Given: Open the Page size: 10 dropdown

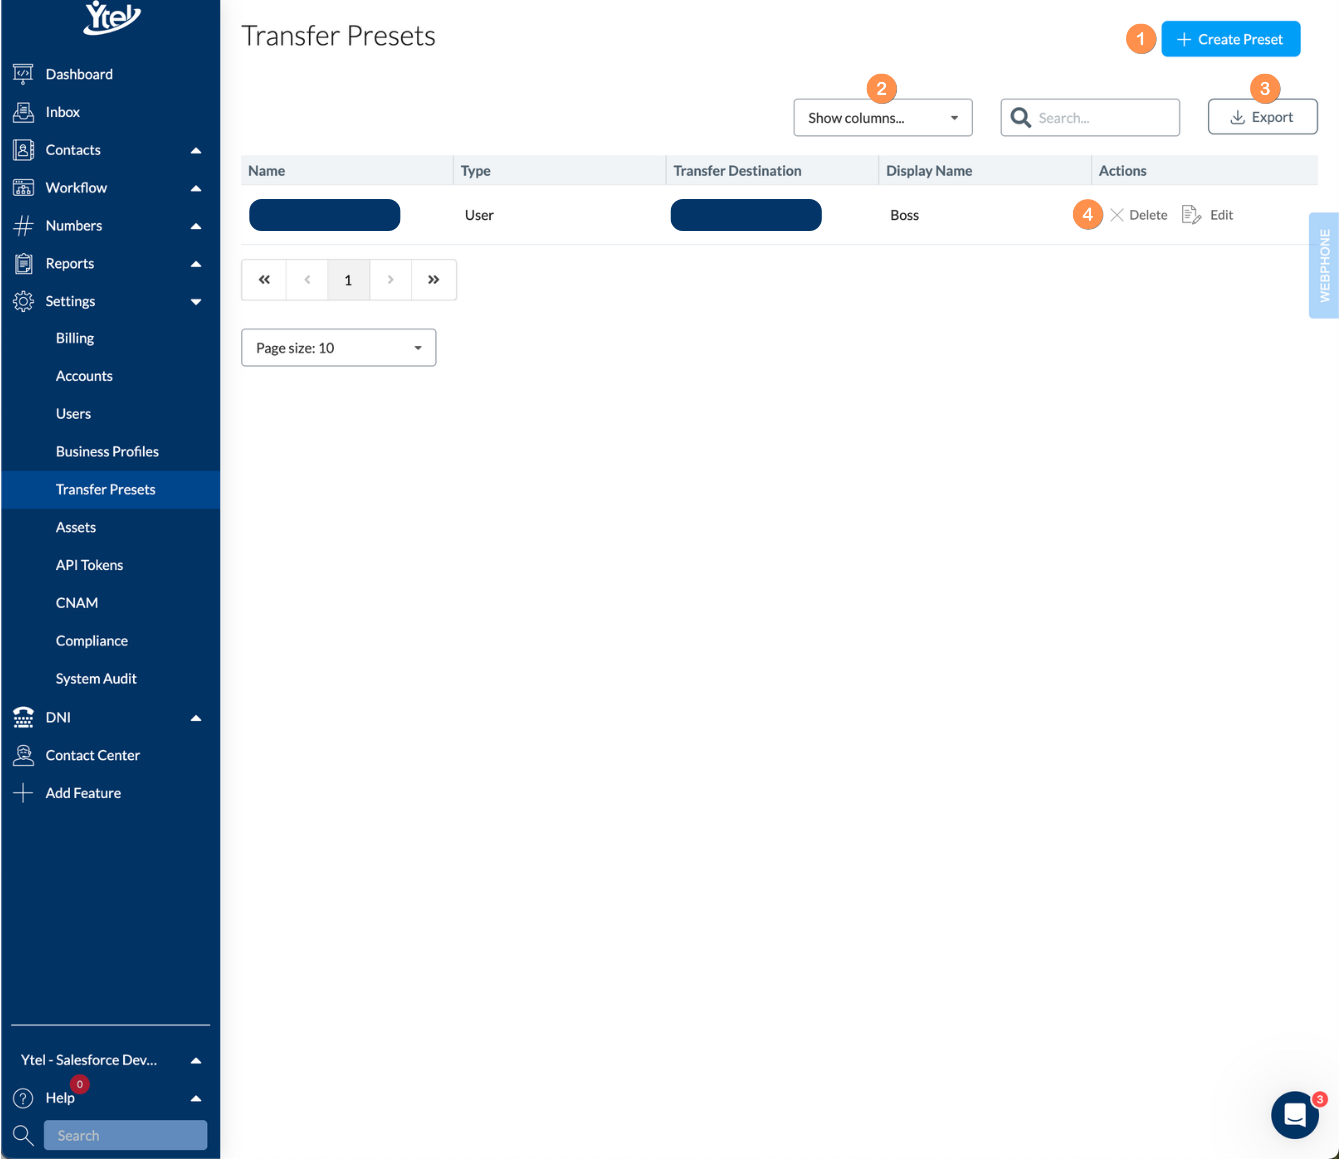Looking at the screenshot, I should (339, 347).
